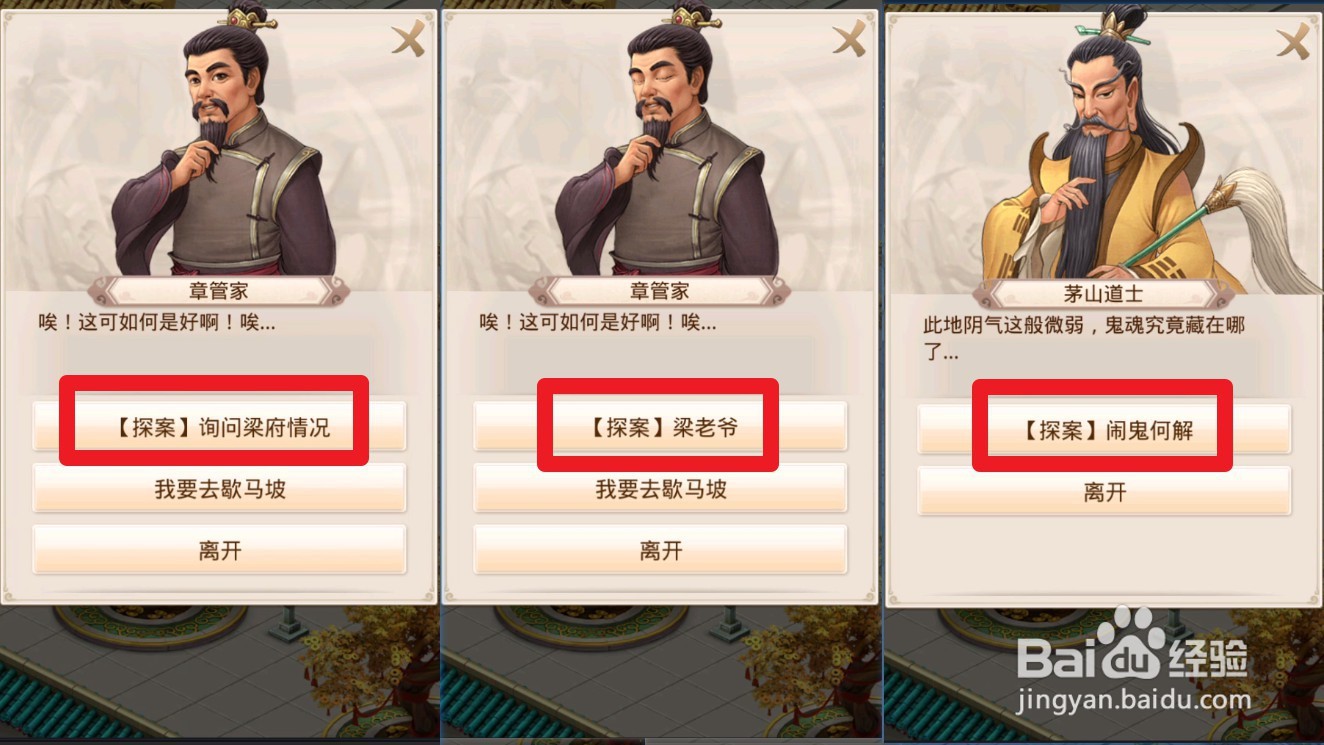Choose 我要去歇马坡 in middle dialog
Screen dimensions: 1324x745
660,489
